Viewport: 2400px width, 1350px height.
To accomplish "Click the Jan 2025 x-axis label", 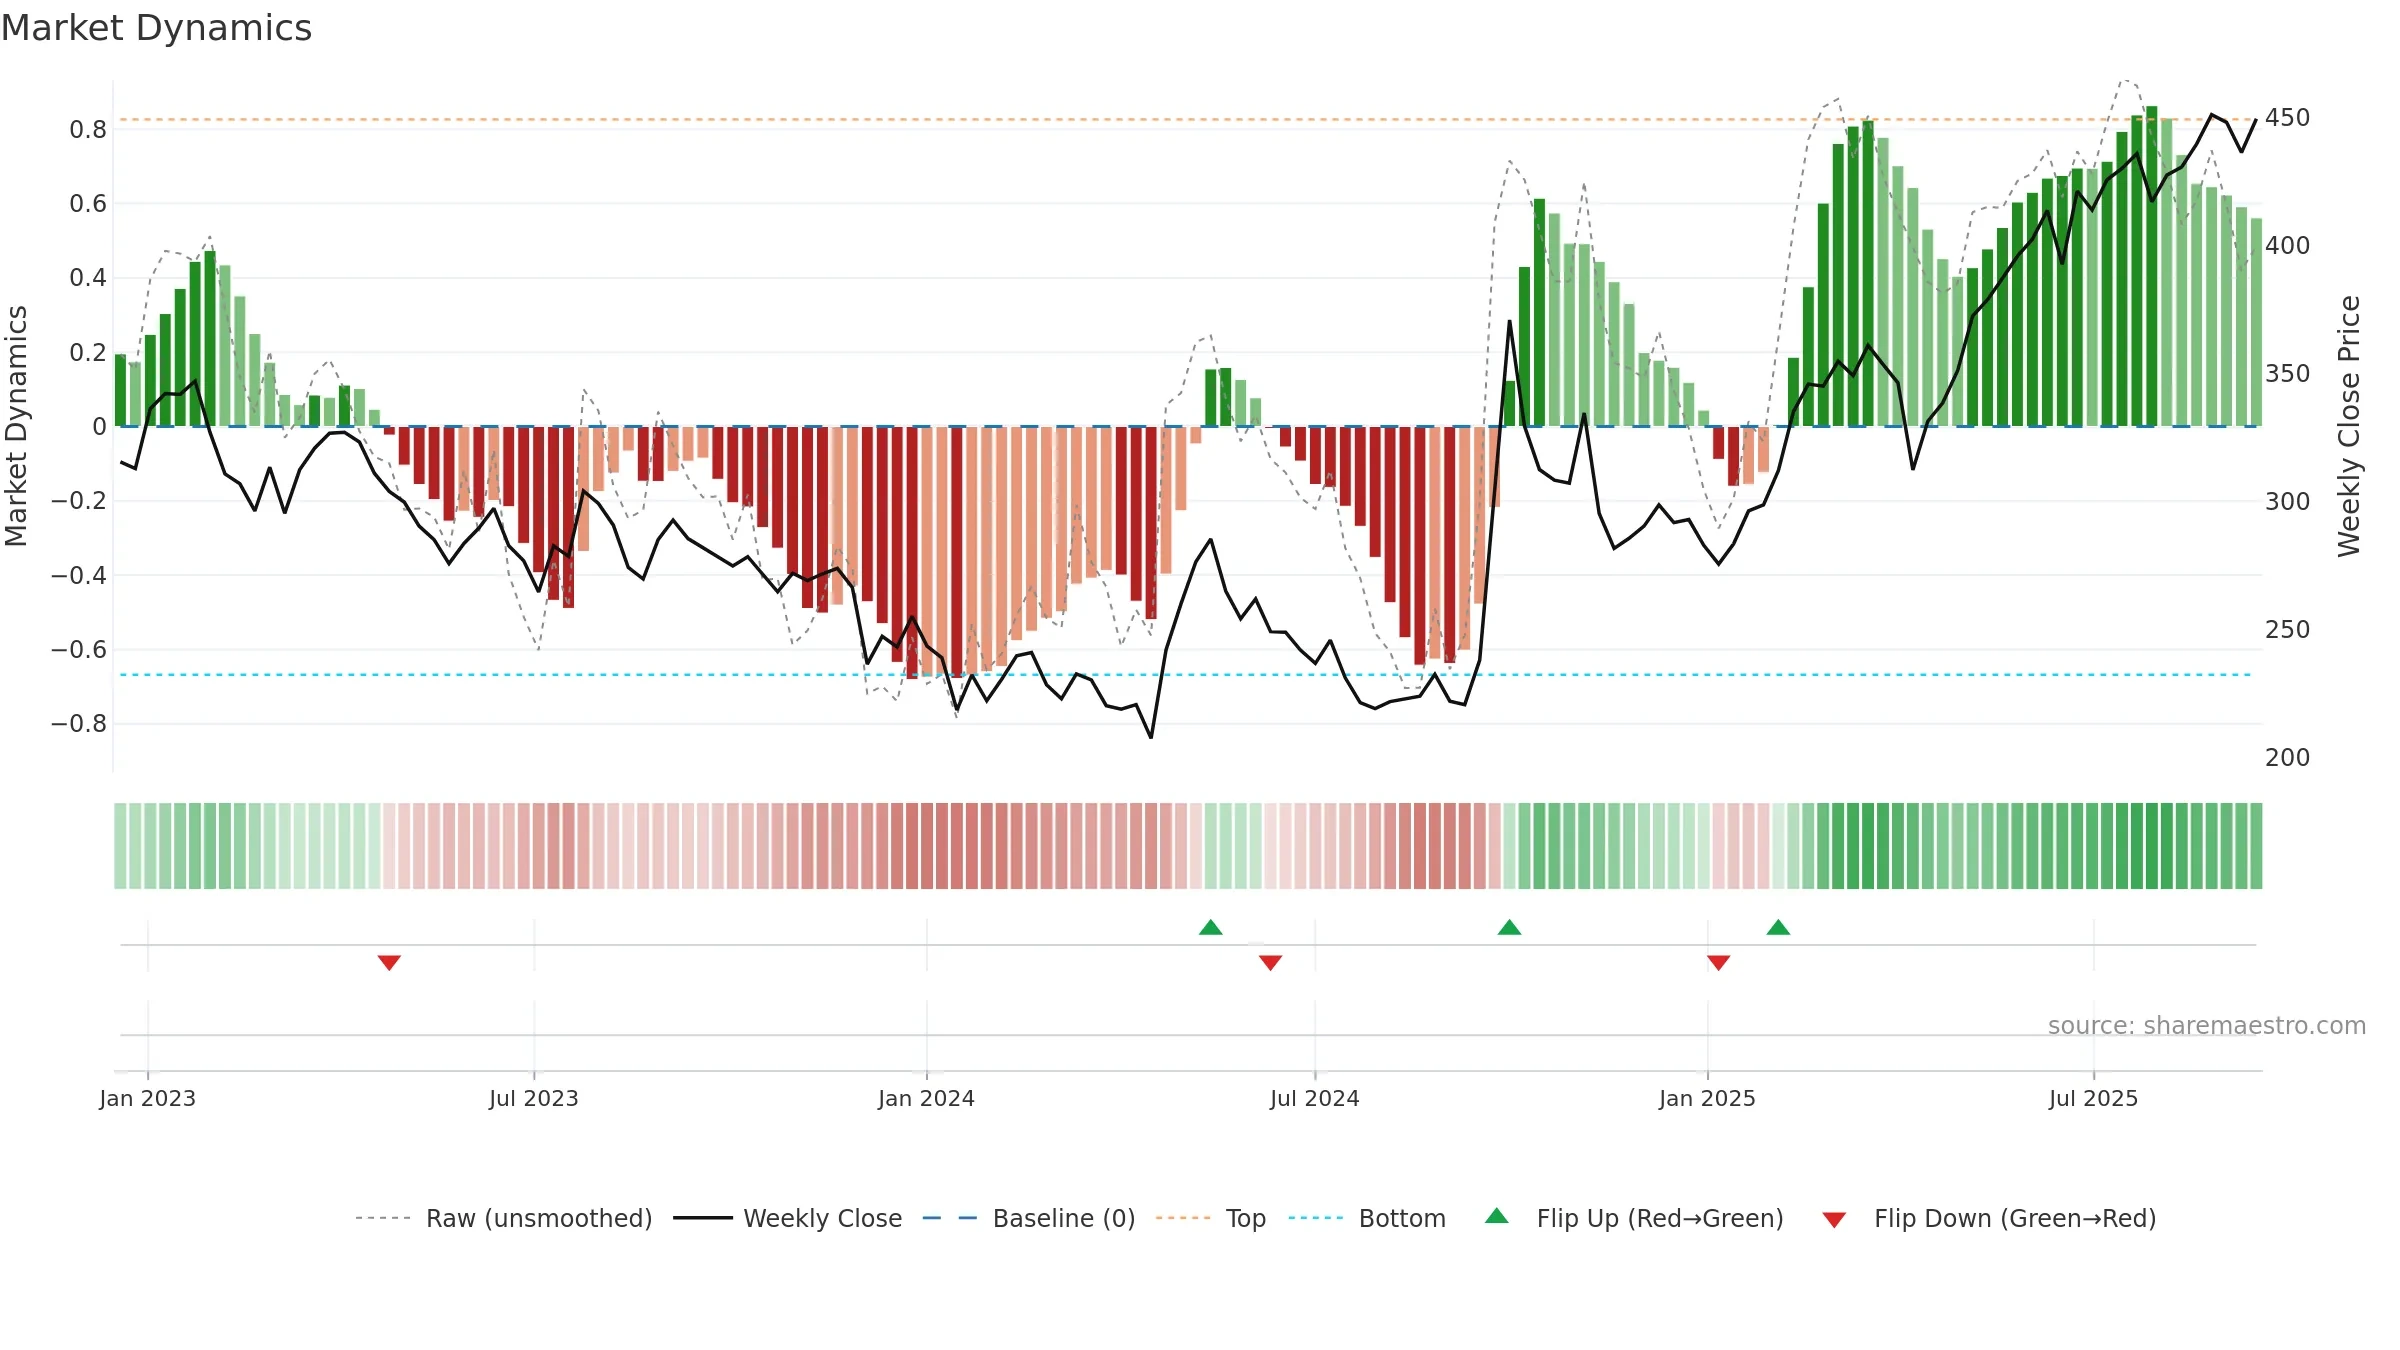I will tap(1708, 1098).
